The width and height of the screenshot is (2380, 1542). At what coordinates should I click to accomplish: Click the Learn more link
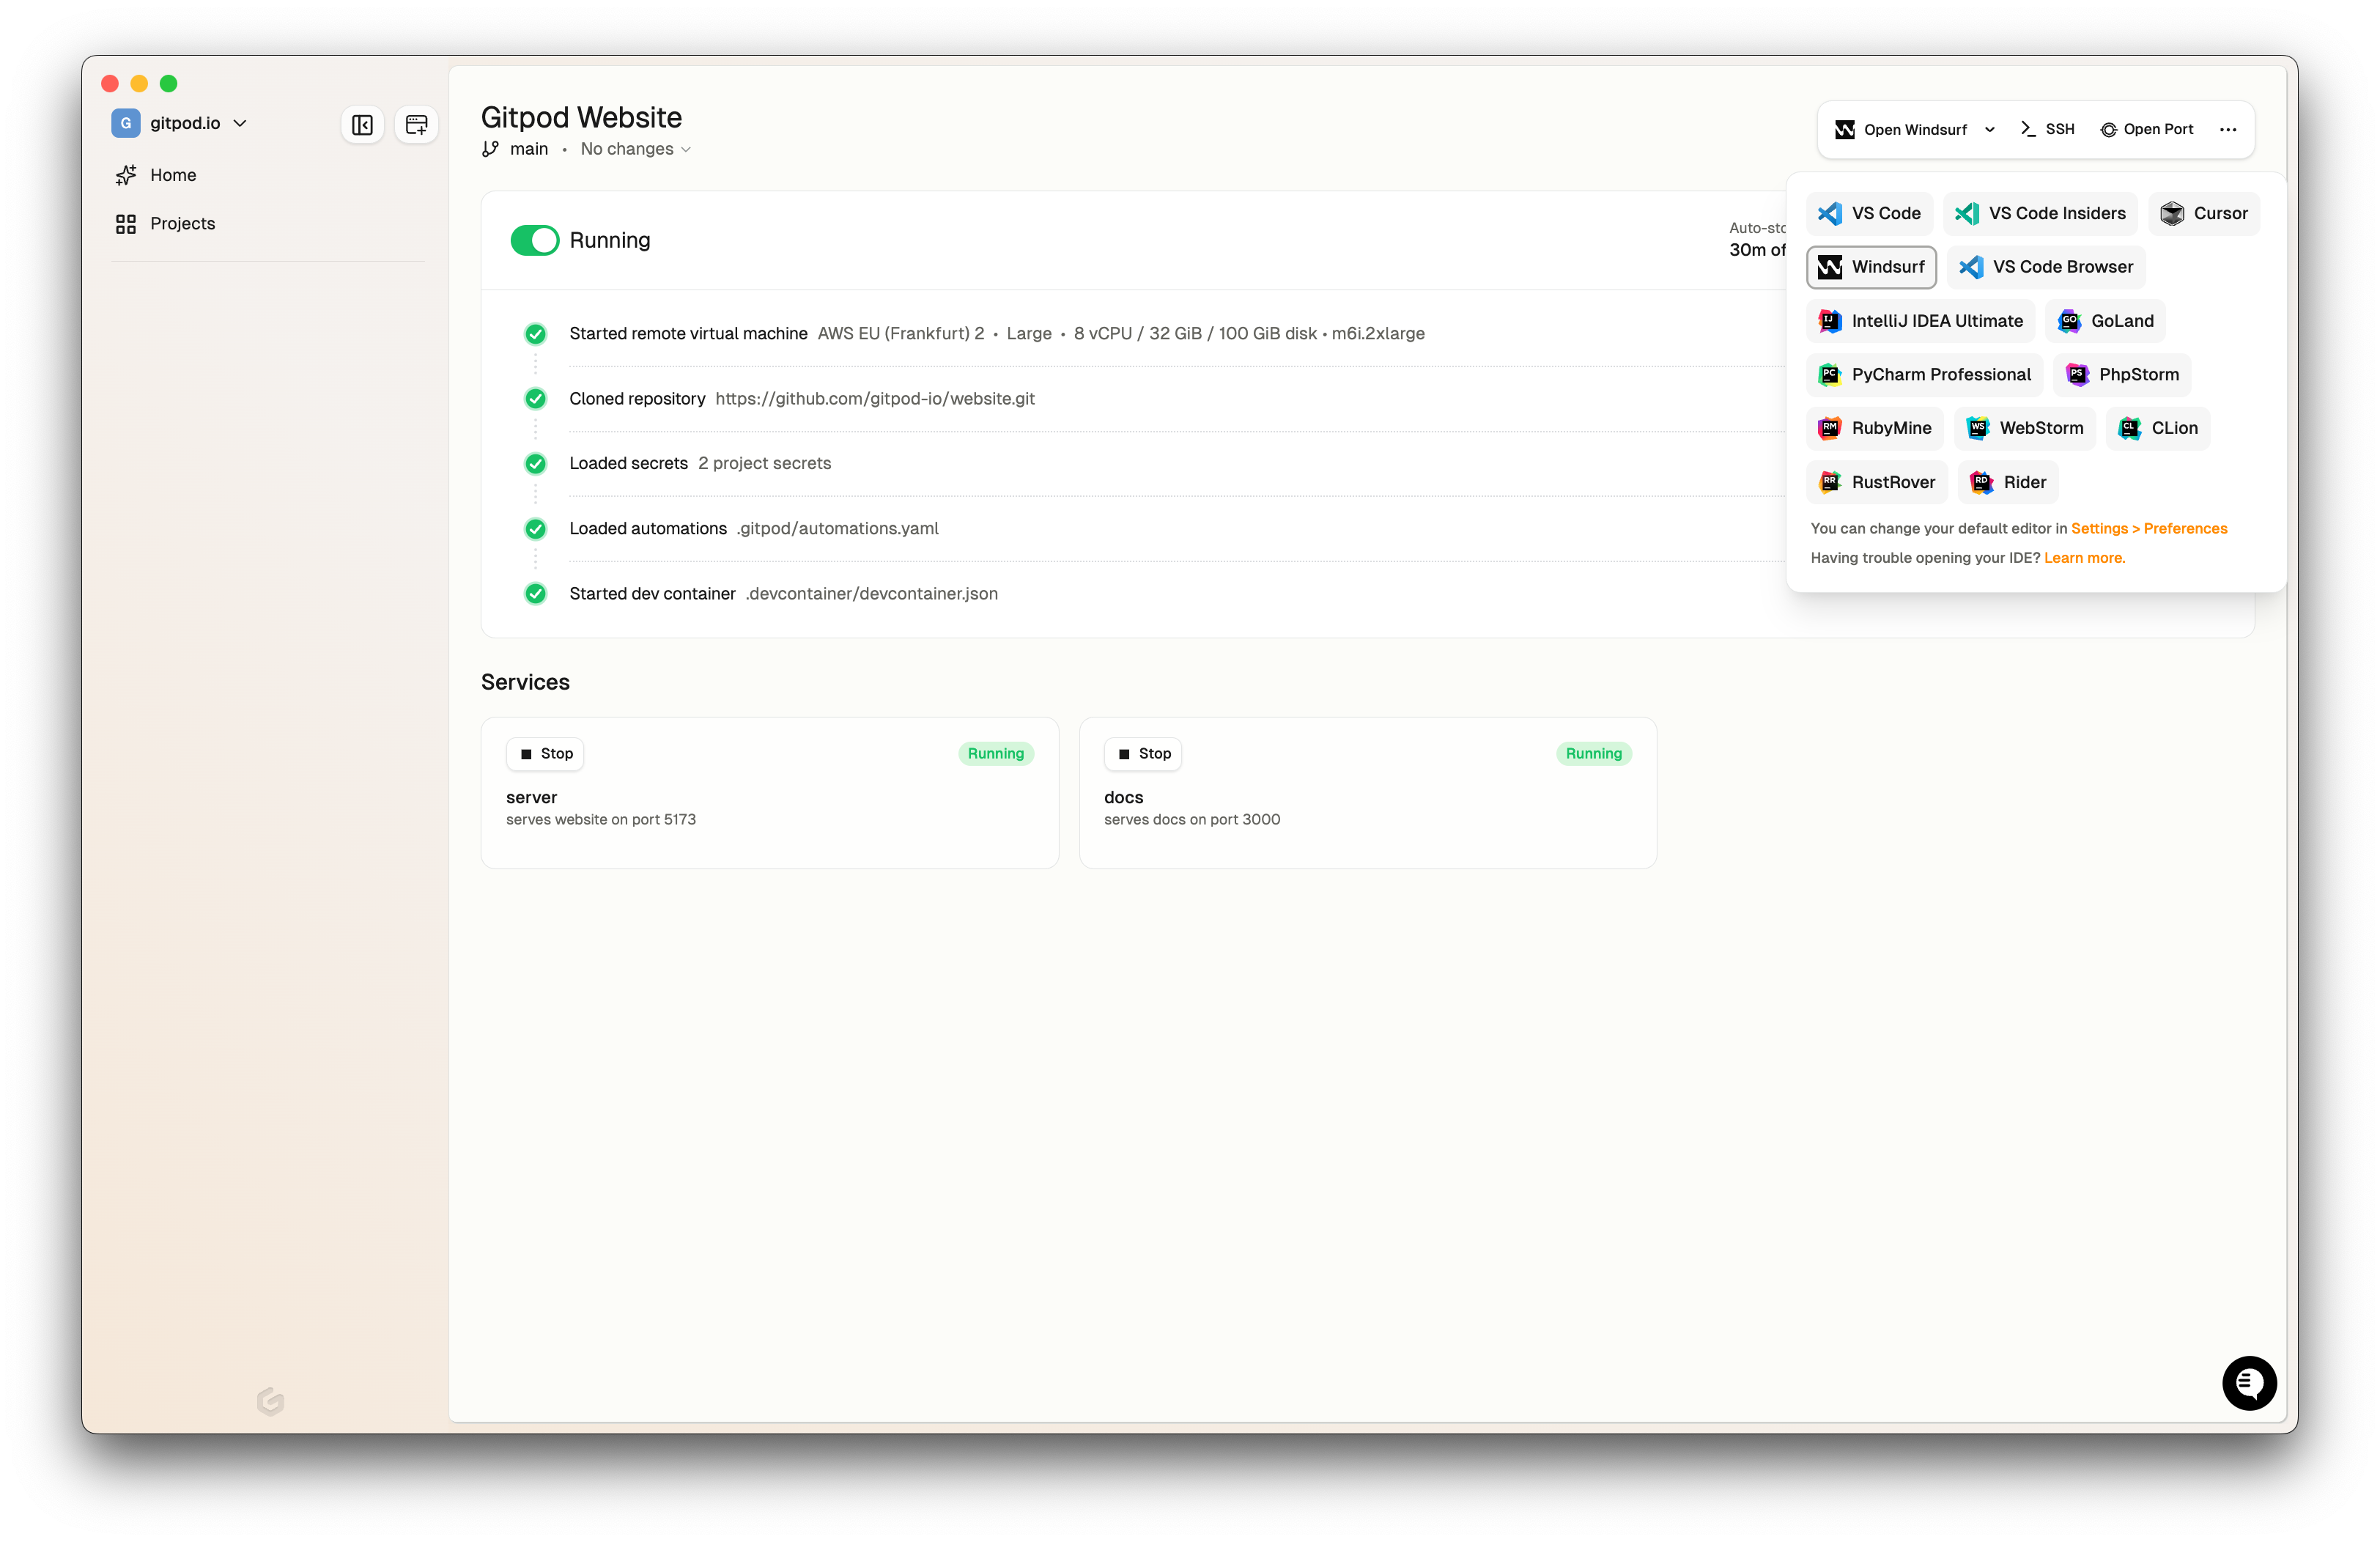point(2084,558)
